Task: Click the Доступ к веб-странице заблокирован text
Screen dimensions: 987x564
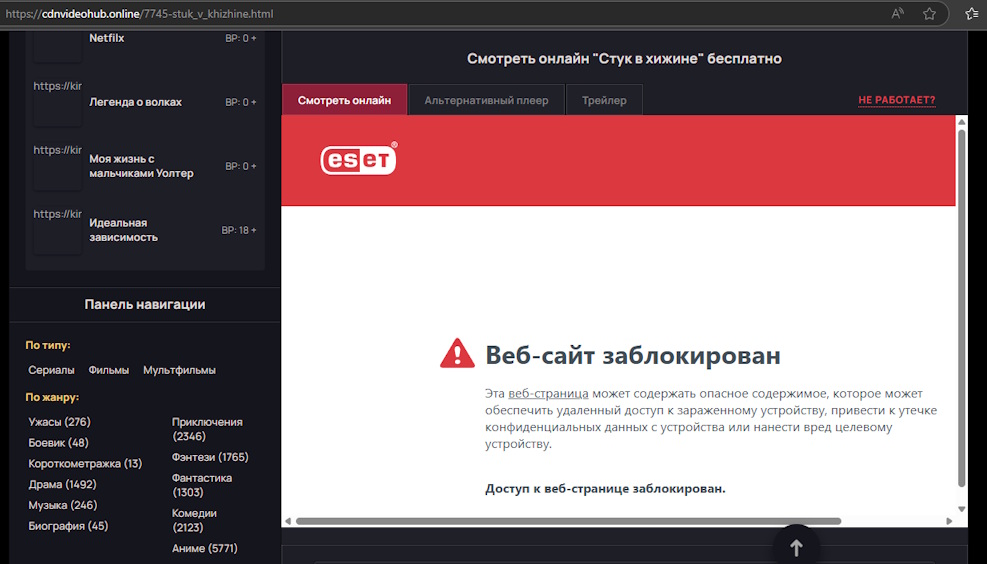Action: (x=605, y=488)
